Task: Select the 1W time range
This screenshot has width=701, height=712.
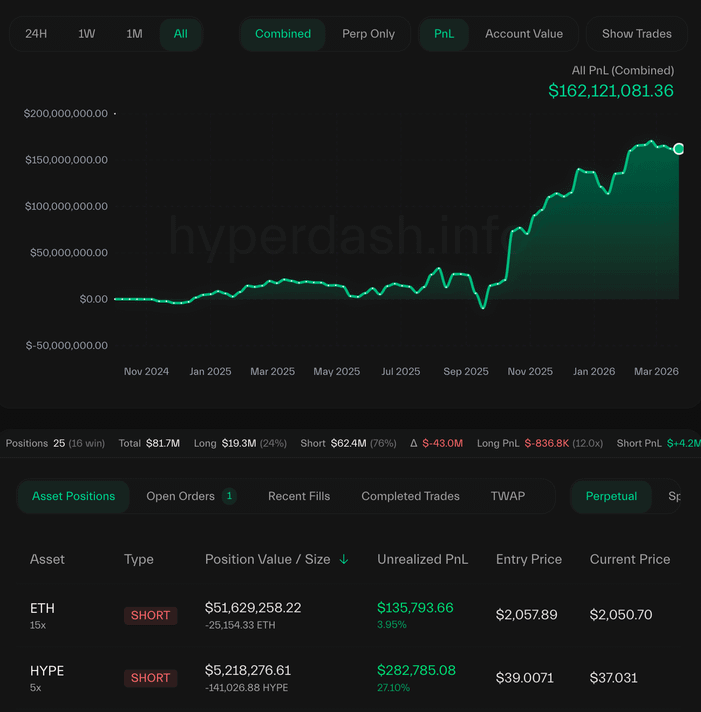Action: (x=87, y=34)
